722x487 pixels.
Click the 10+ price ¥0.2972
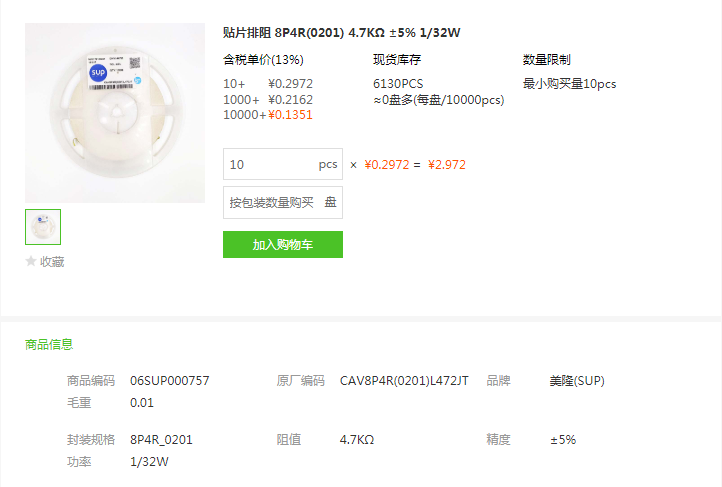(x=290, y=84)
